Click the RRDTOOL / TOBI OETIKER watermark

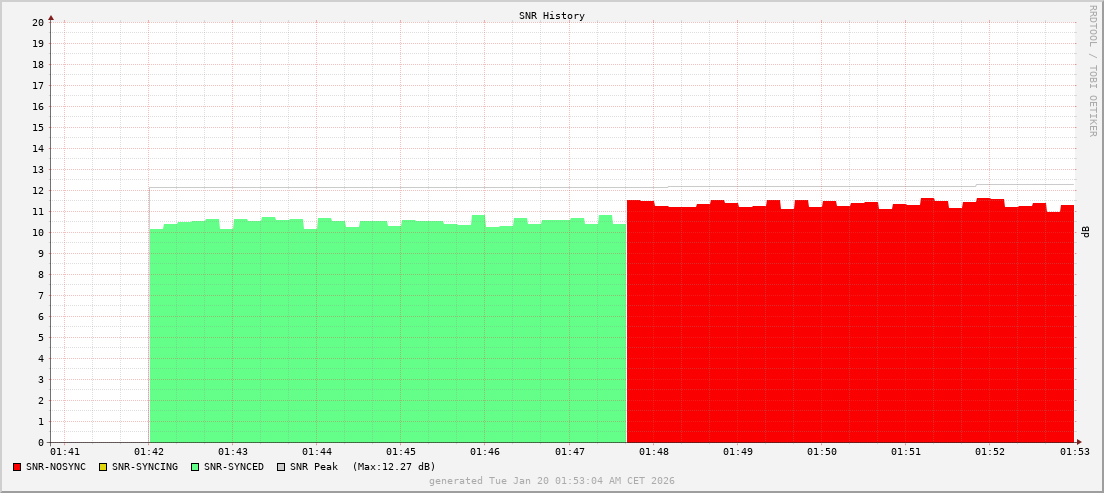1092,70
